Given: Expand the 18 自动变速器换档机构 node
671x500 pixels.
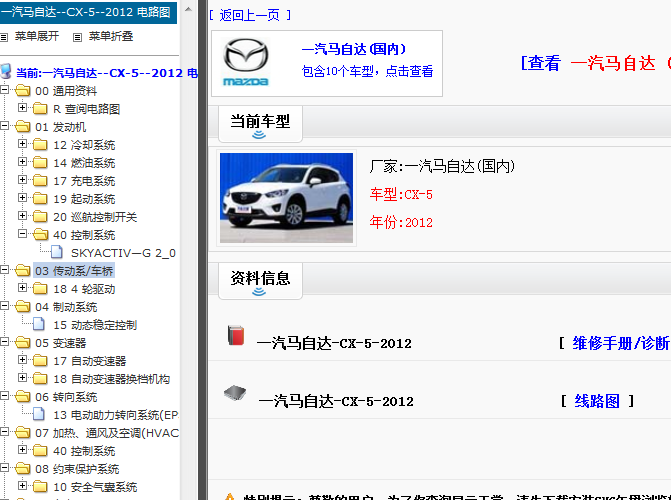Looking at the screenshot, I should click(x=22, y=377).
